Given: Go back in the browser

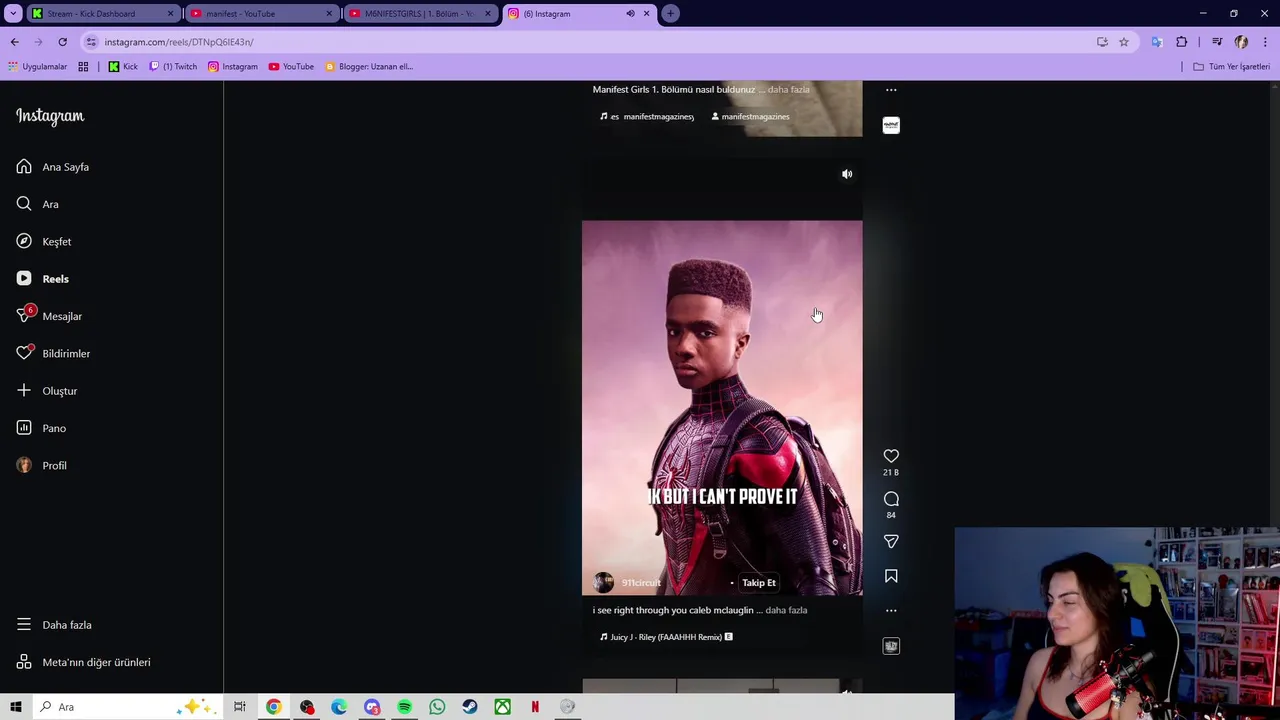Looking at the screenshot, I should pyautogui.click(x=14, y=42).
